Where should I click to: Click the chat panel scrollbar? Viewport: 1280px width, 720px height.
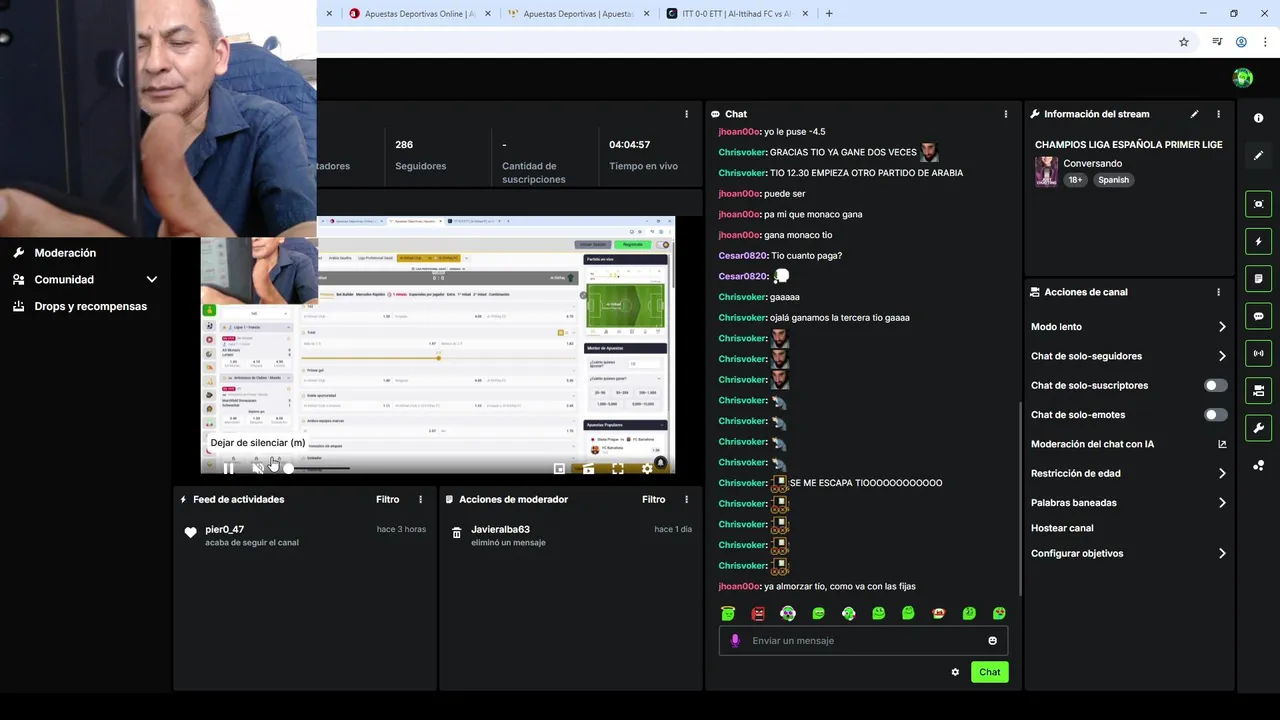point(1019,498)
